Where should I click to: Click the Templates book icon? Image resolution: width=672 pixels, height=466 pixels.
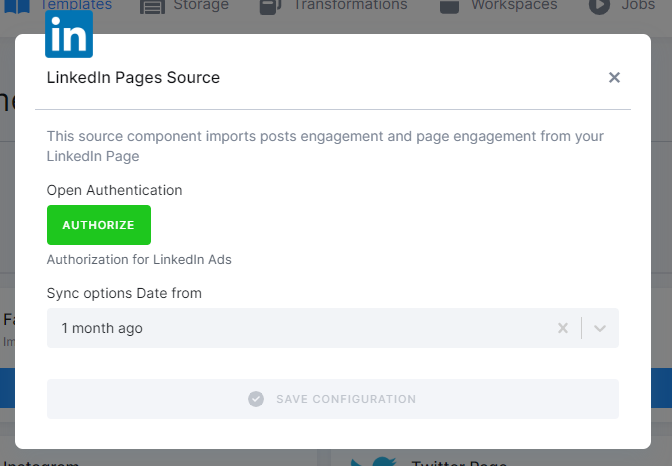click(17, 6)
